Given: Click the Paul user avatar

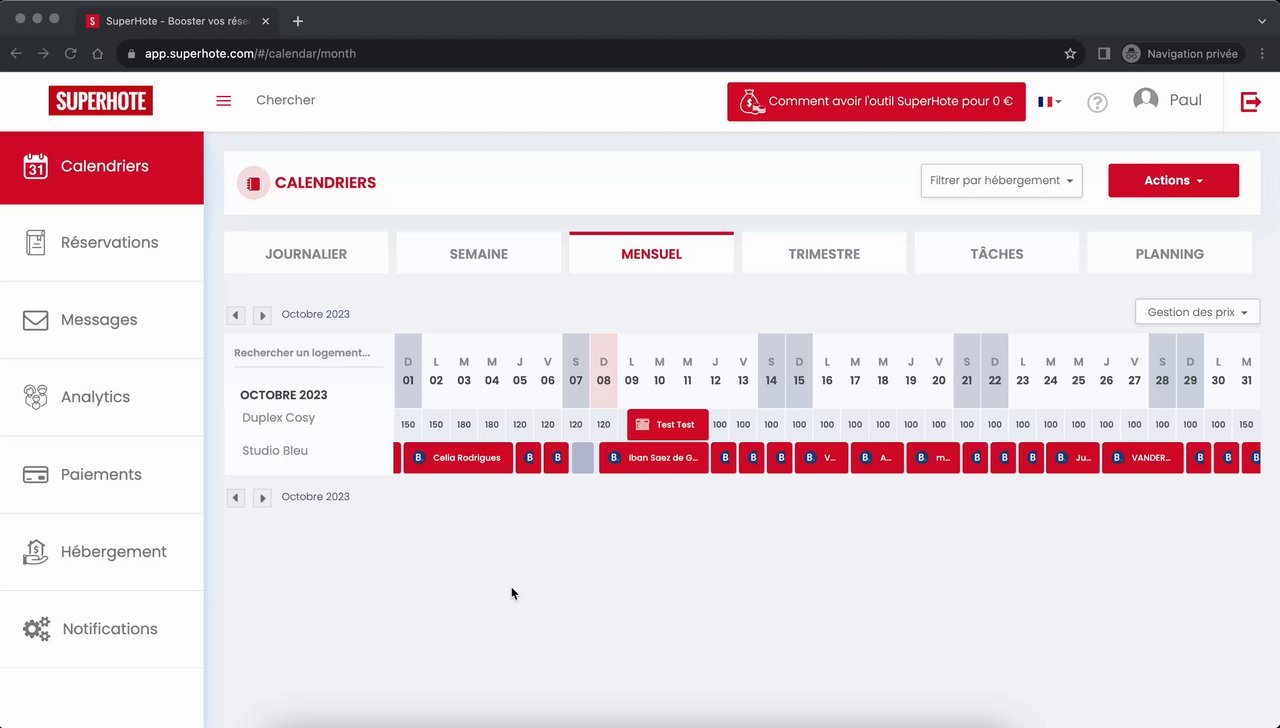Looking at the screenshot, I should [x=1146, y=99].
